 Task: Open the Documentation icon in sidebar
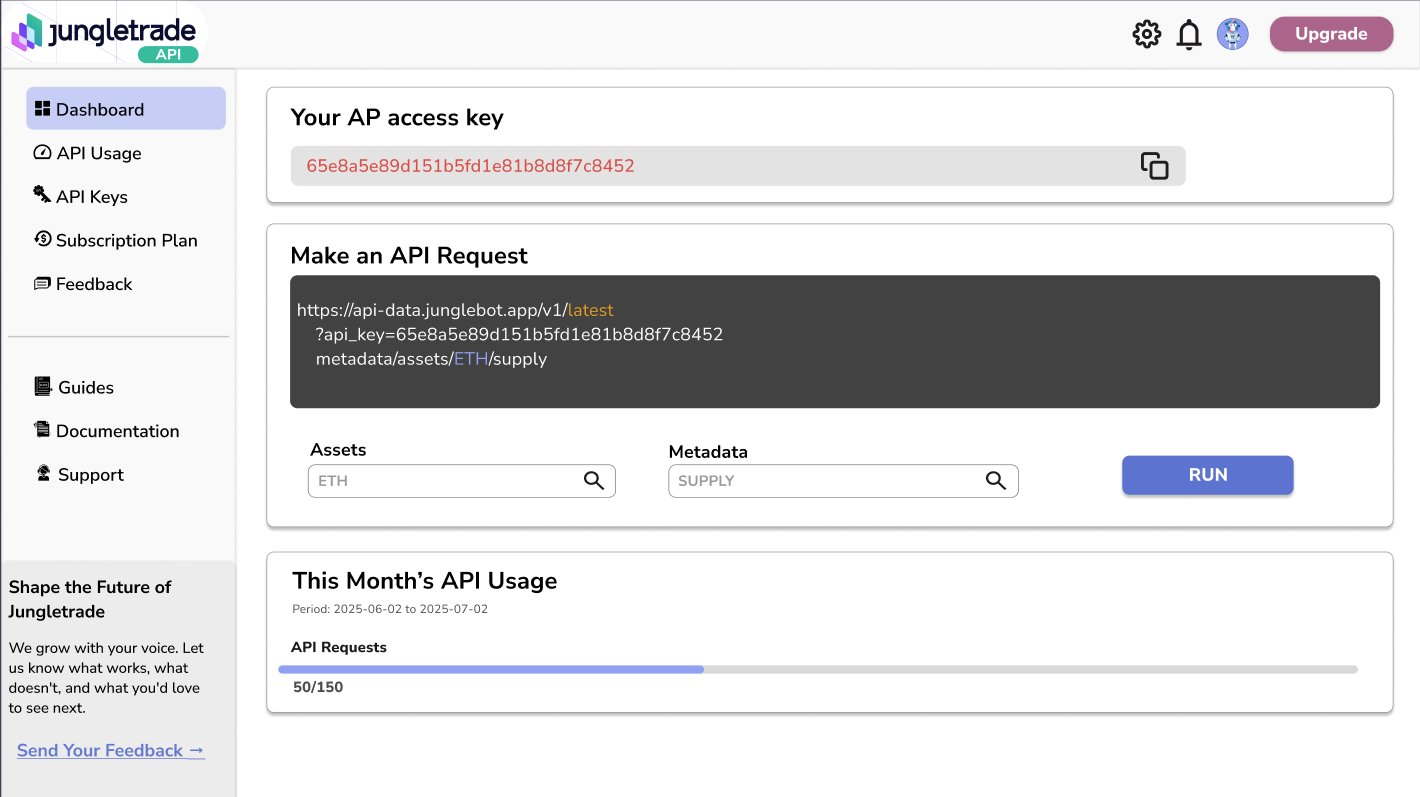tap(41, 430)
